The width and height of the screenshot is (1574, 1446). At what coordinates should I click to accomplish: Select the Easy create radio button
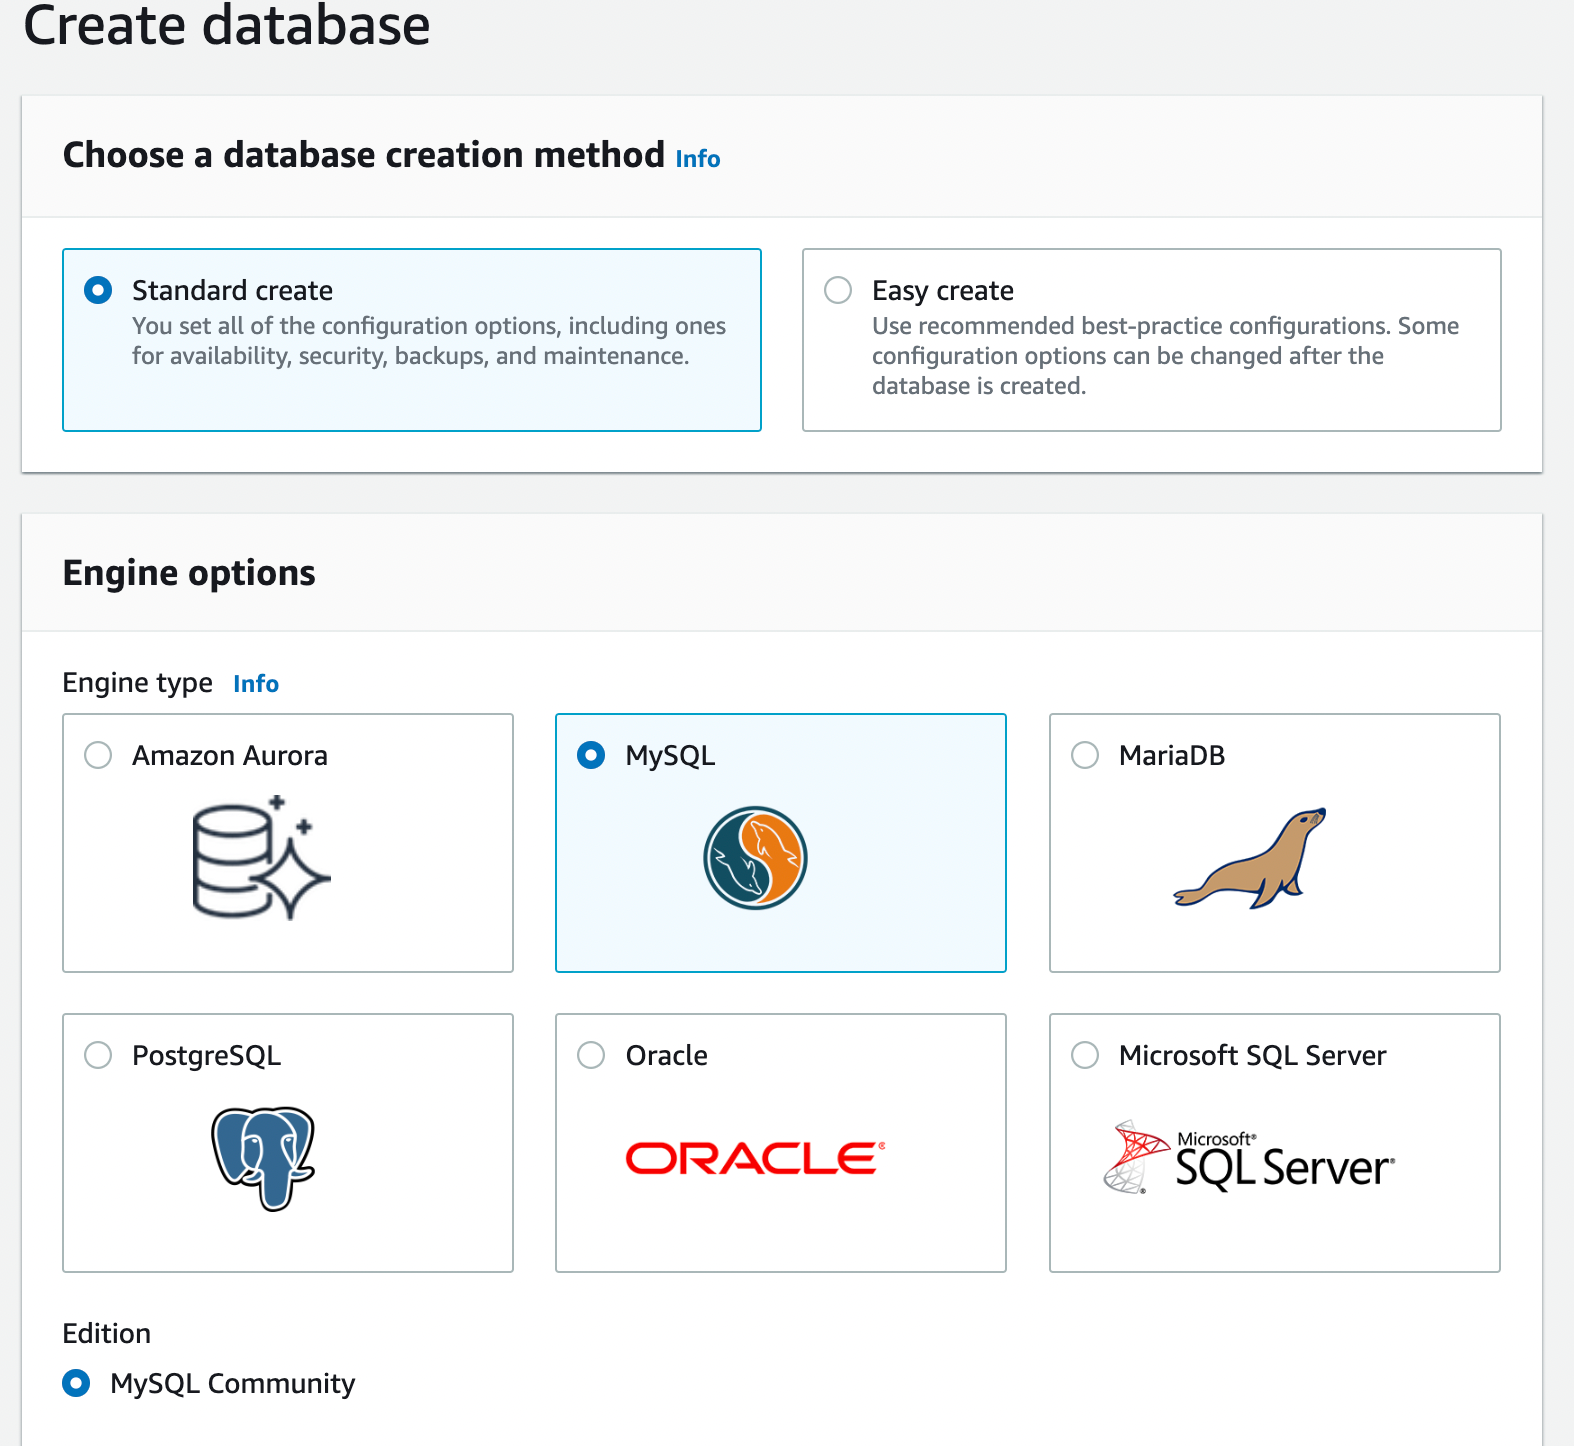pos(838,290)
